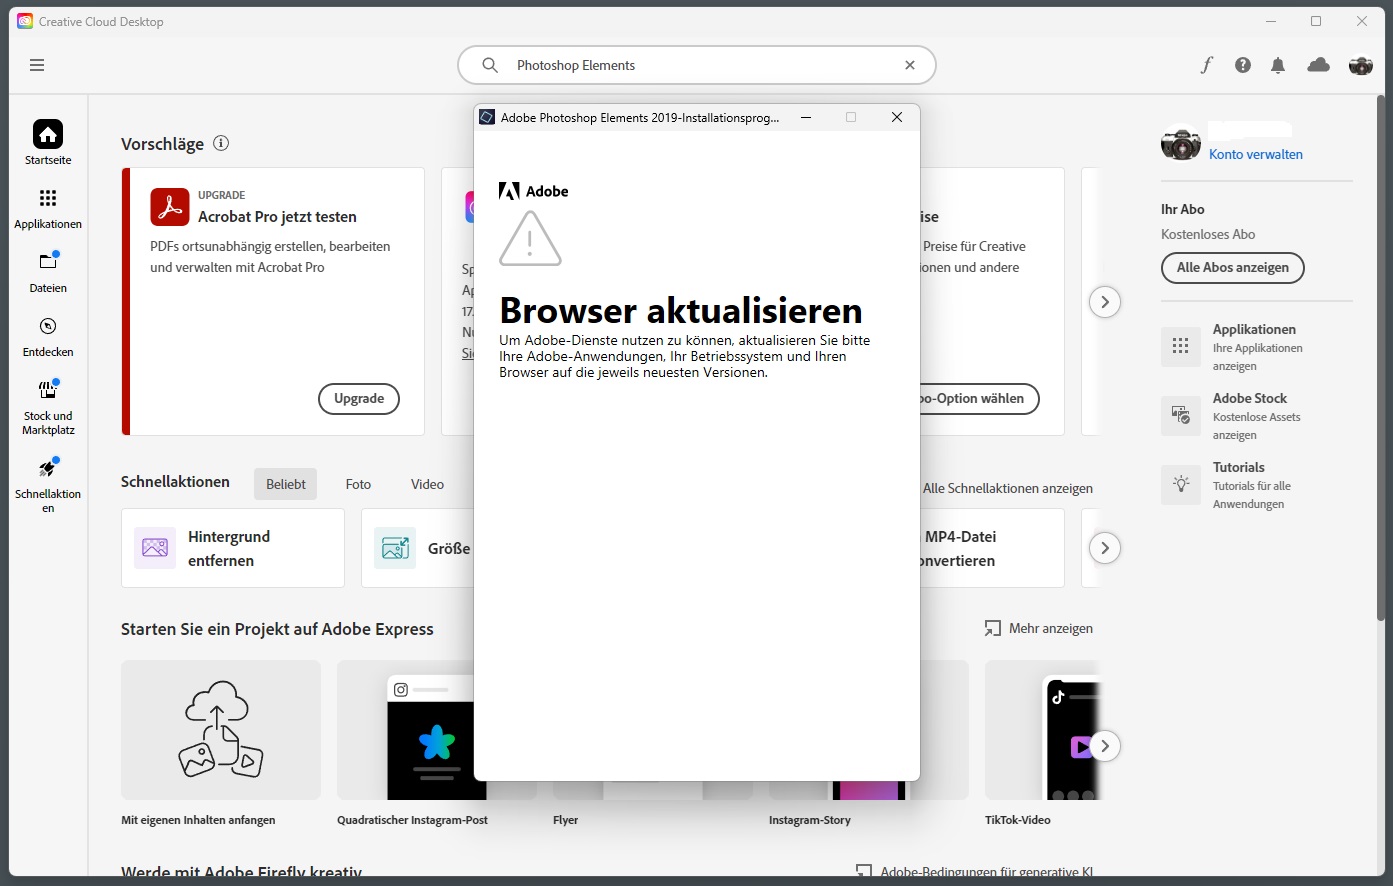The width and height of the screenshot is (1393, 886).
Task: Open the help question mark icon
Action: coord(1243,65)
